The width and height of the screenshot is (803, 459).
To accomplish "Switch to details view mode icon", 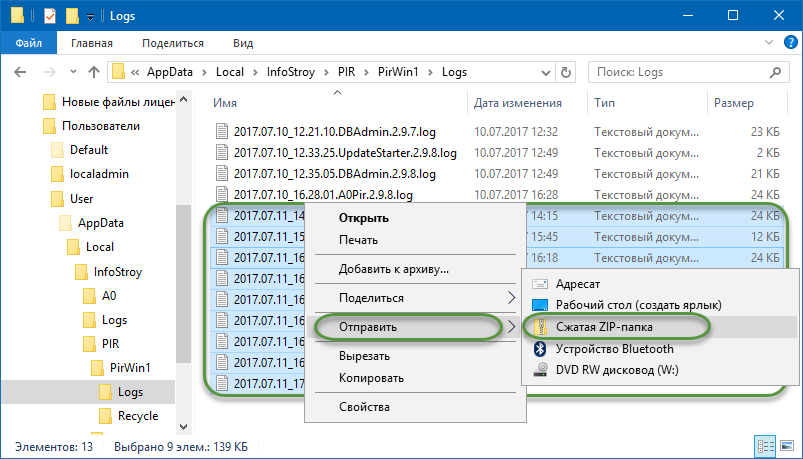I will (766, 446).
